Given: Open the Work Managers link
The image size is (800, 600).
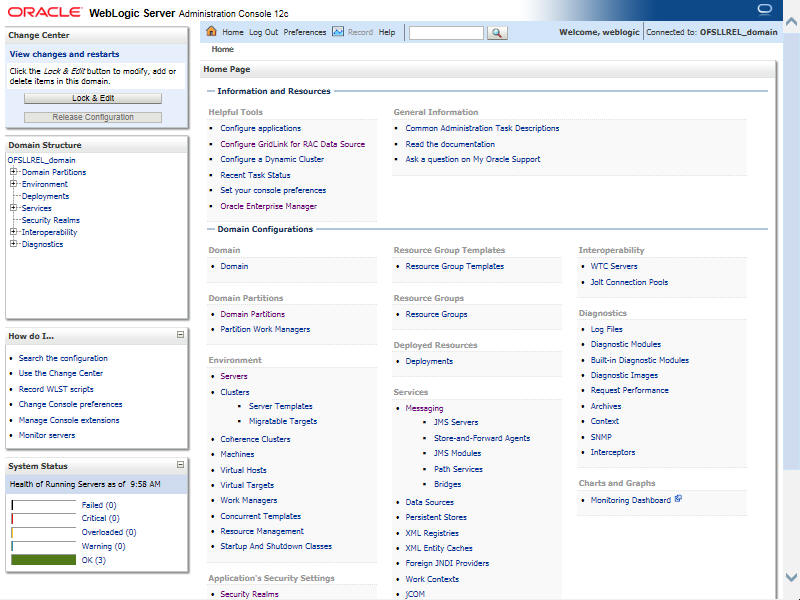Looking at the screenshot, I should [x=249, y=500].
